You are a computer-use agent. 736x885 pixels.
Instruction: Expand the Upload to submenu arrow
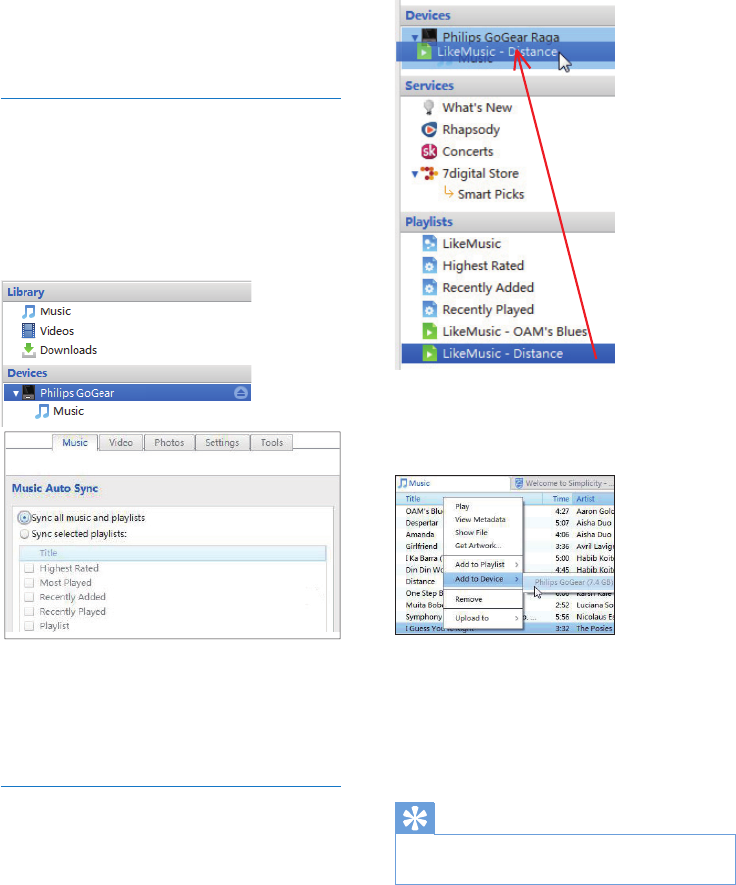(516, 619)
